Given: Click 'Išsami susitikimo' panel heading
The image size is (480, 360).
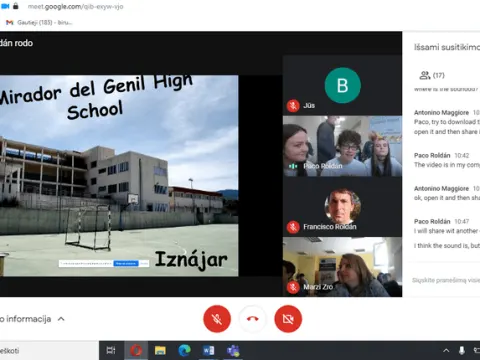Looking at the screenshot, I should [x=447, y=47].
